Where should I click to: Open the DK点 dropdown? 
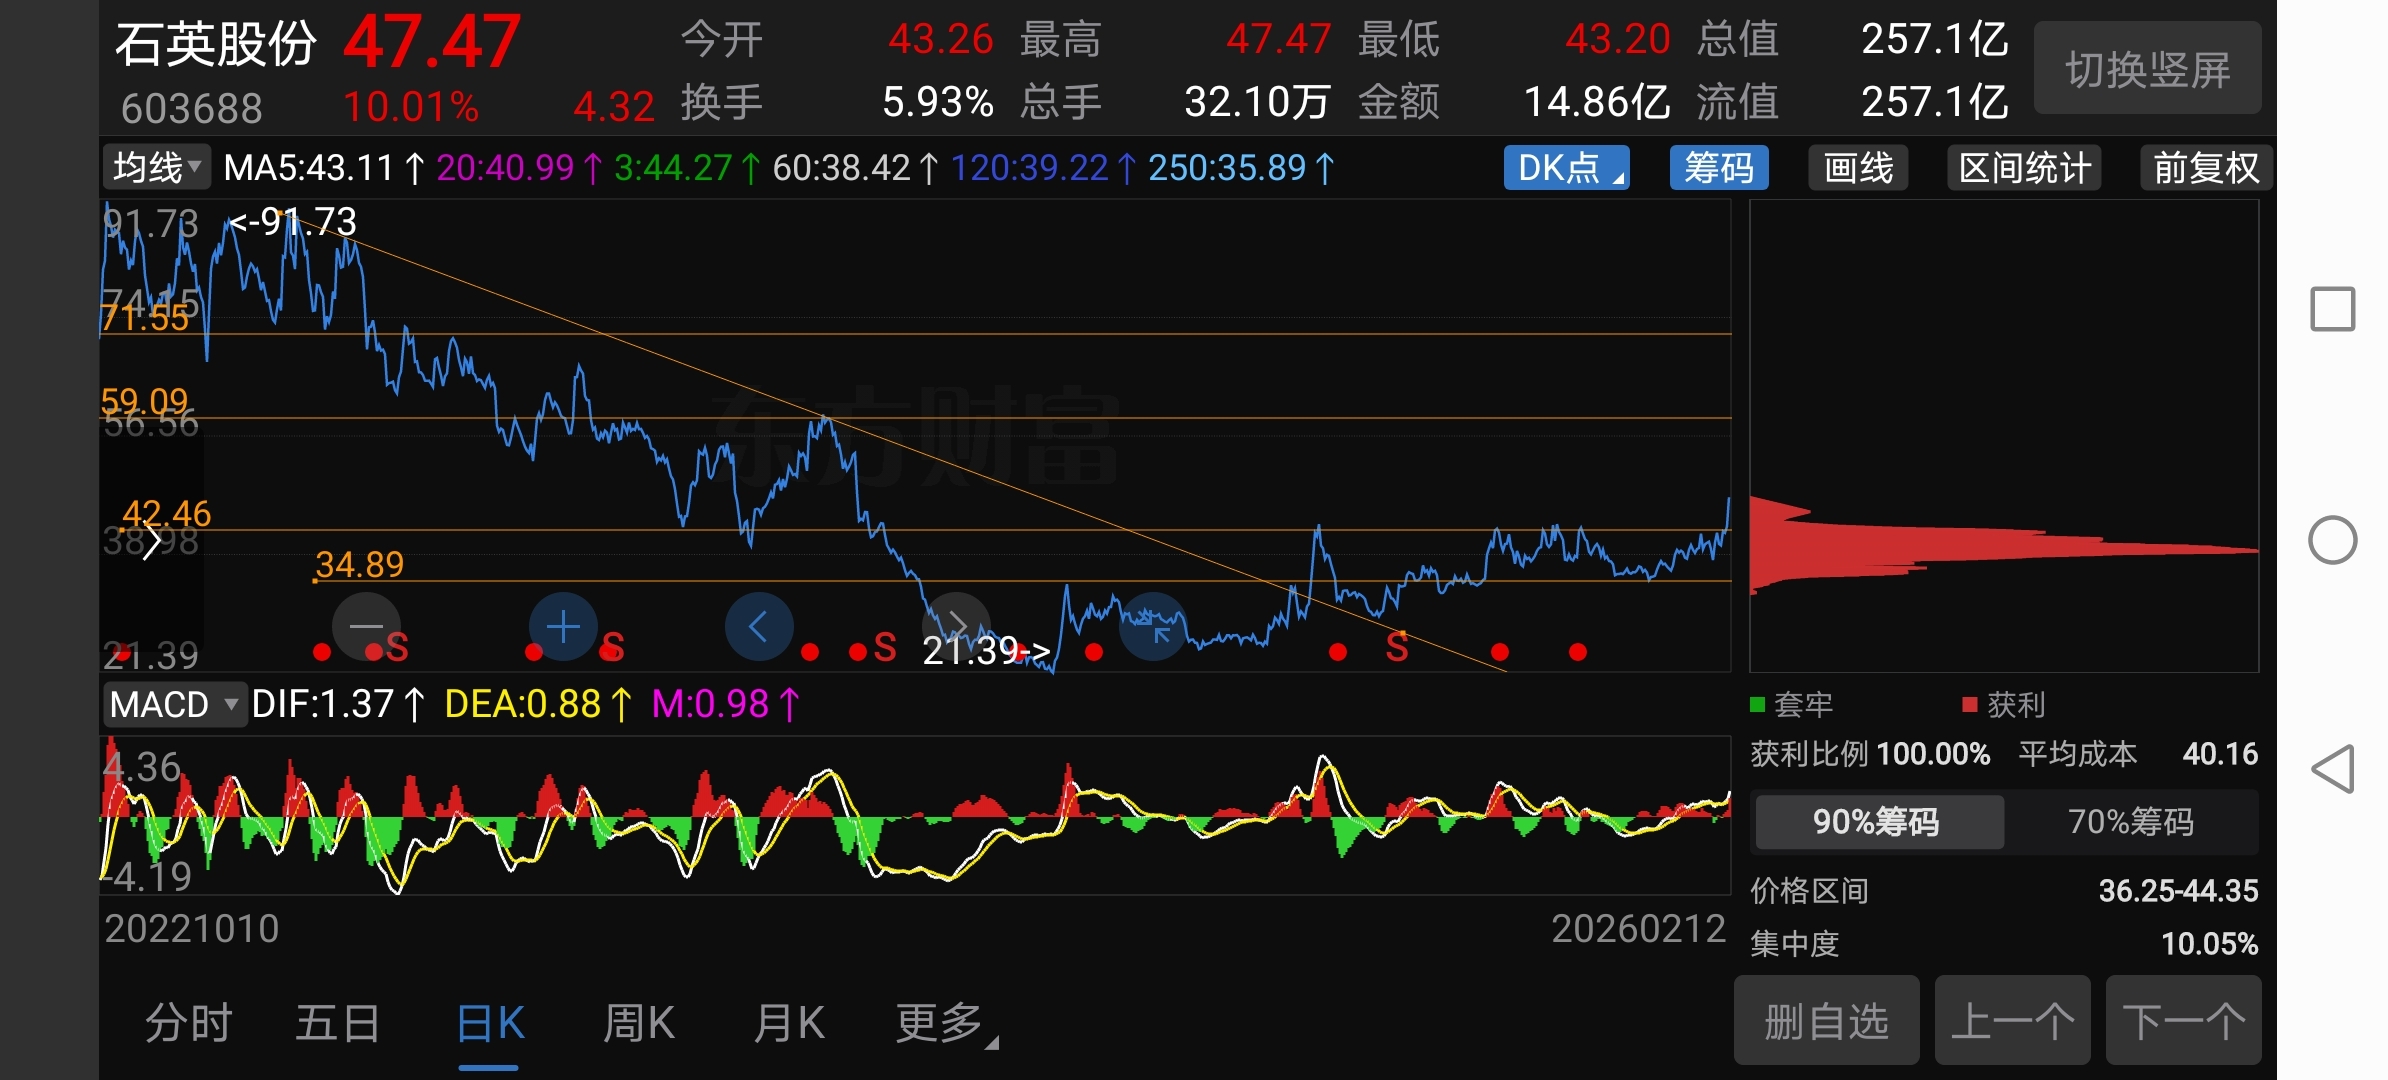[1566, 167]
